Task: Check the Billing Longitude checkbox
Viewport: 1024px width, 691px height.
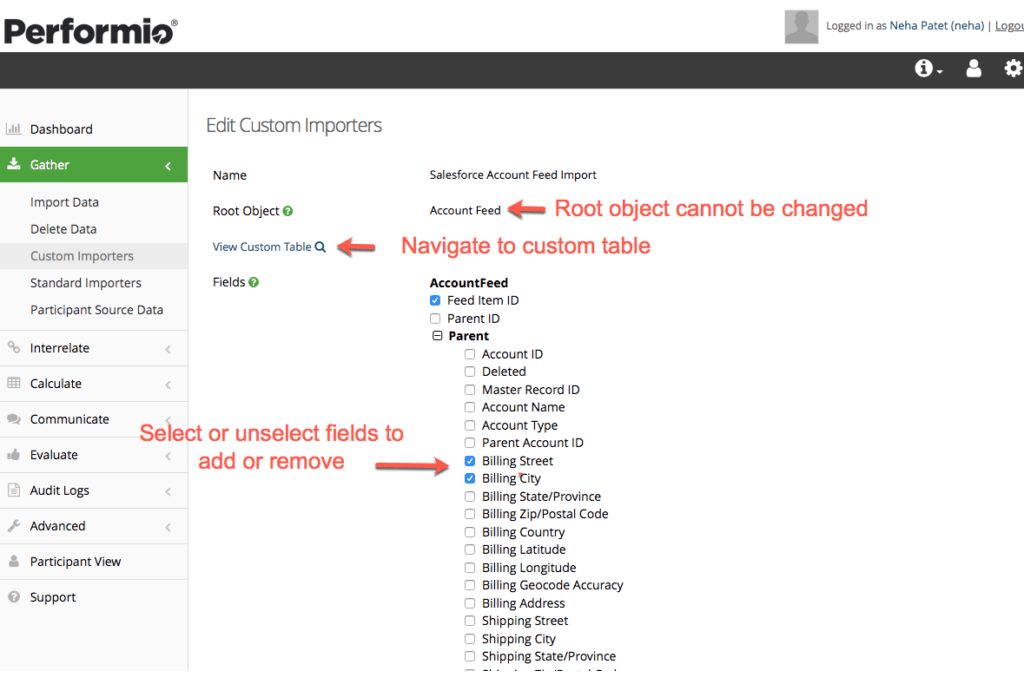Action: click(x=470, y=568)
